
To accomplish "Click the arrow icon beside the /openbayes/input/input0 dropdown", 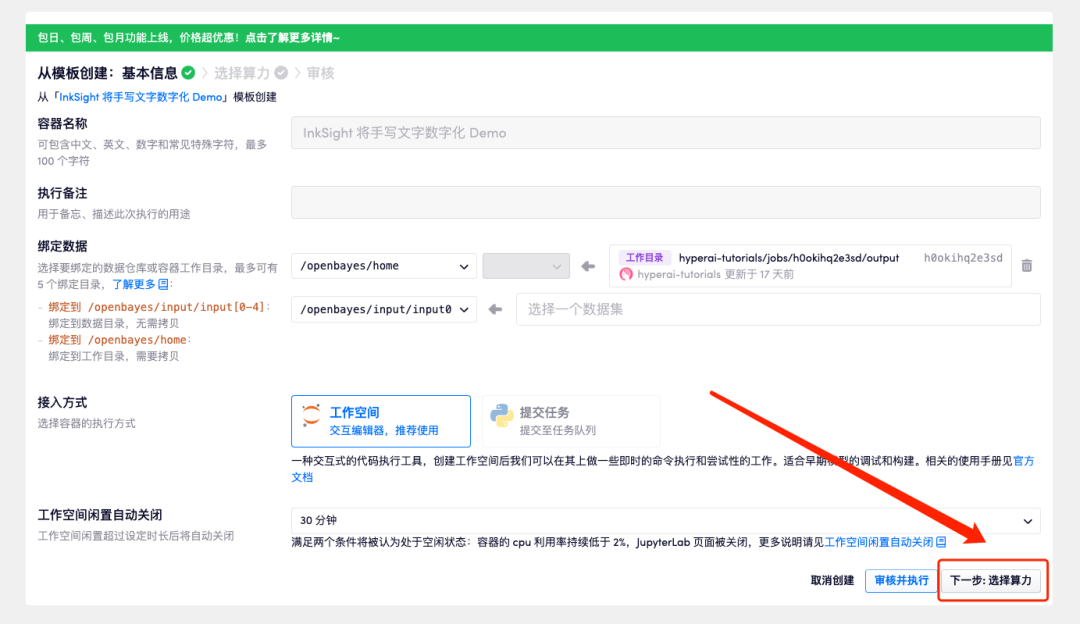I will pos(495,310).
